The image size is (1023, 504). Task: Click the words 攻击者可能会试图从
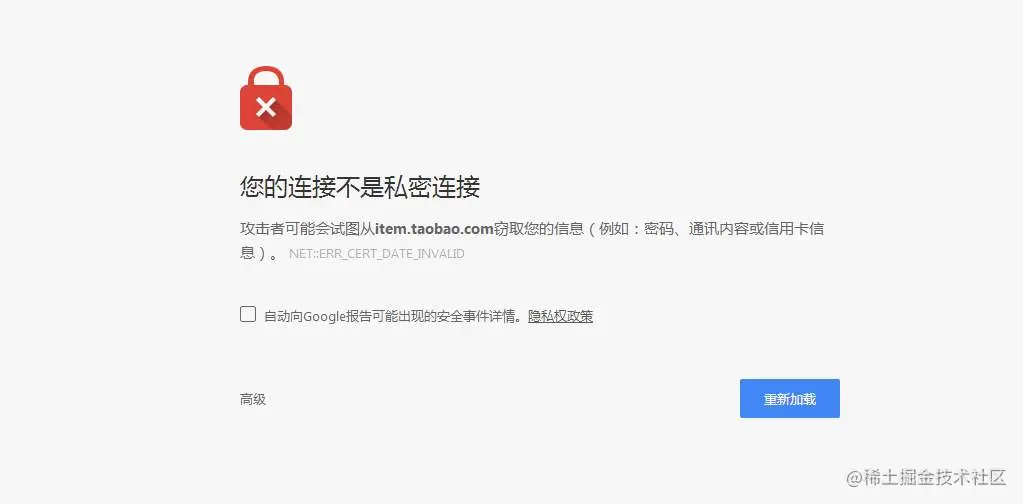[x=307, y=229]
